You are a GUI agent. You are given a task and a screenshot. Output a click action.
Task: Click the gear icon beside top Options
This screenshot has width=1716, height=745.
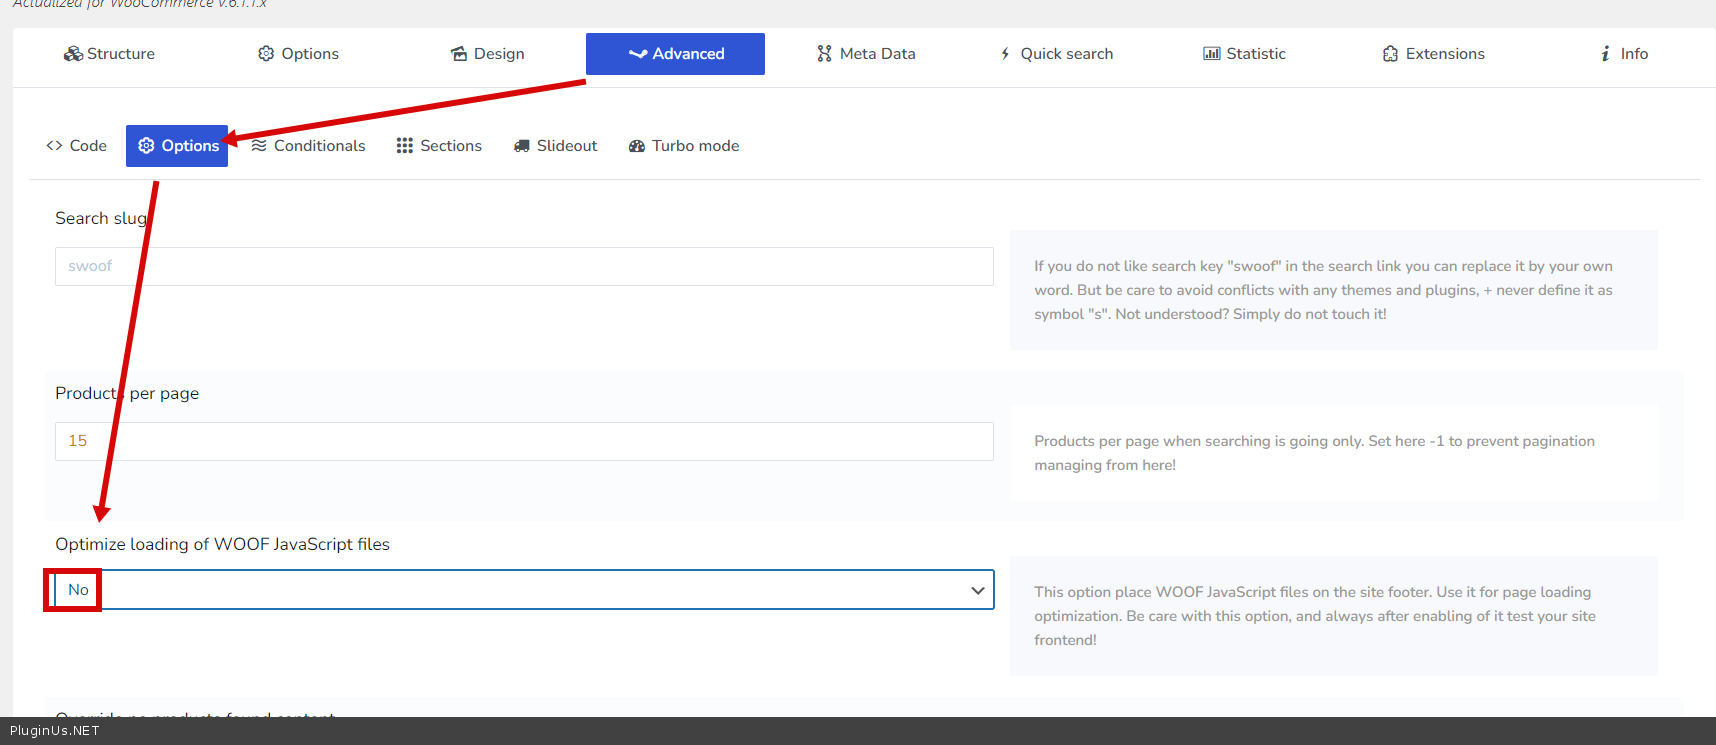coord(266,54)
